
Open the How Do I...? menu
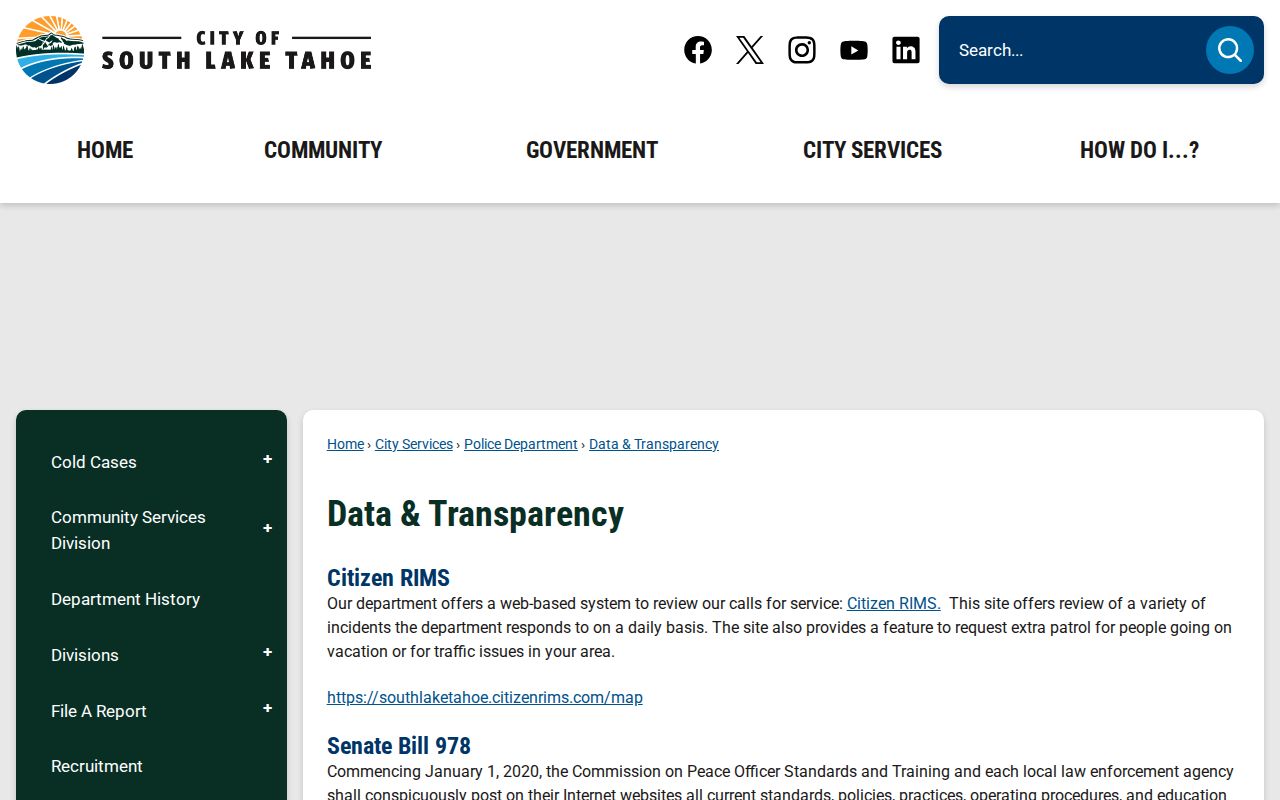[1139, 150]
